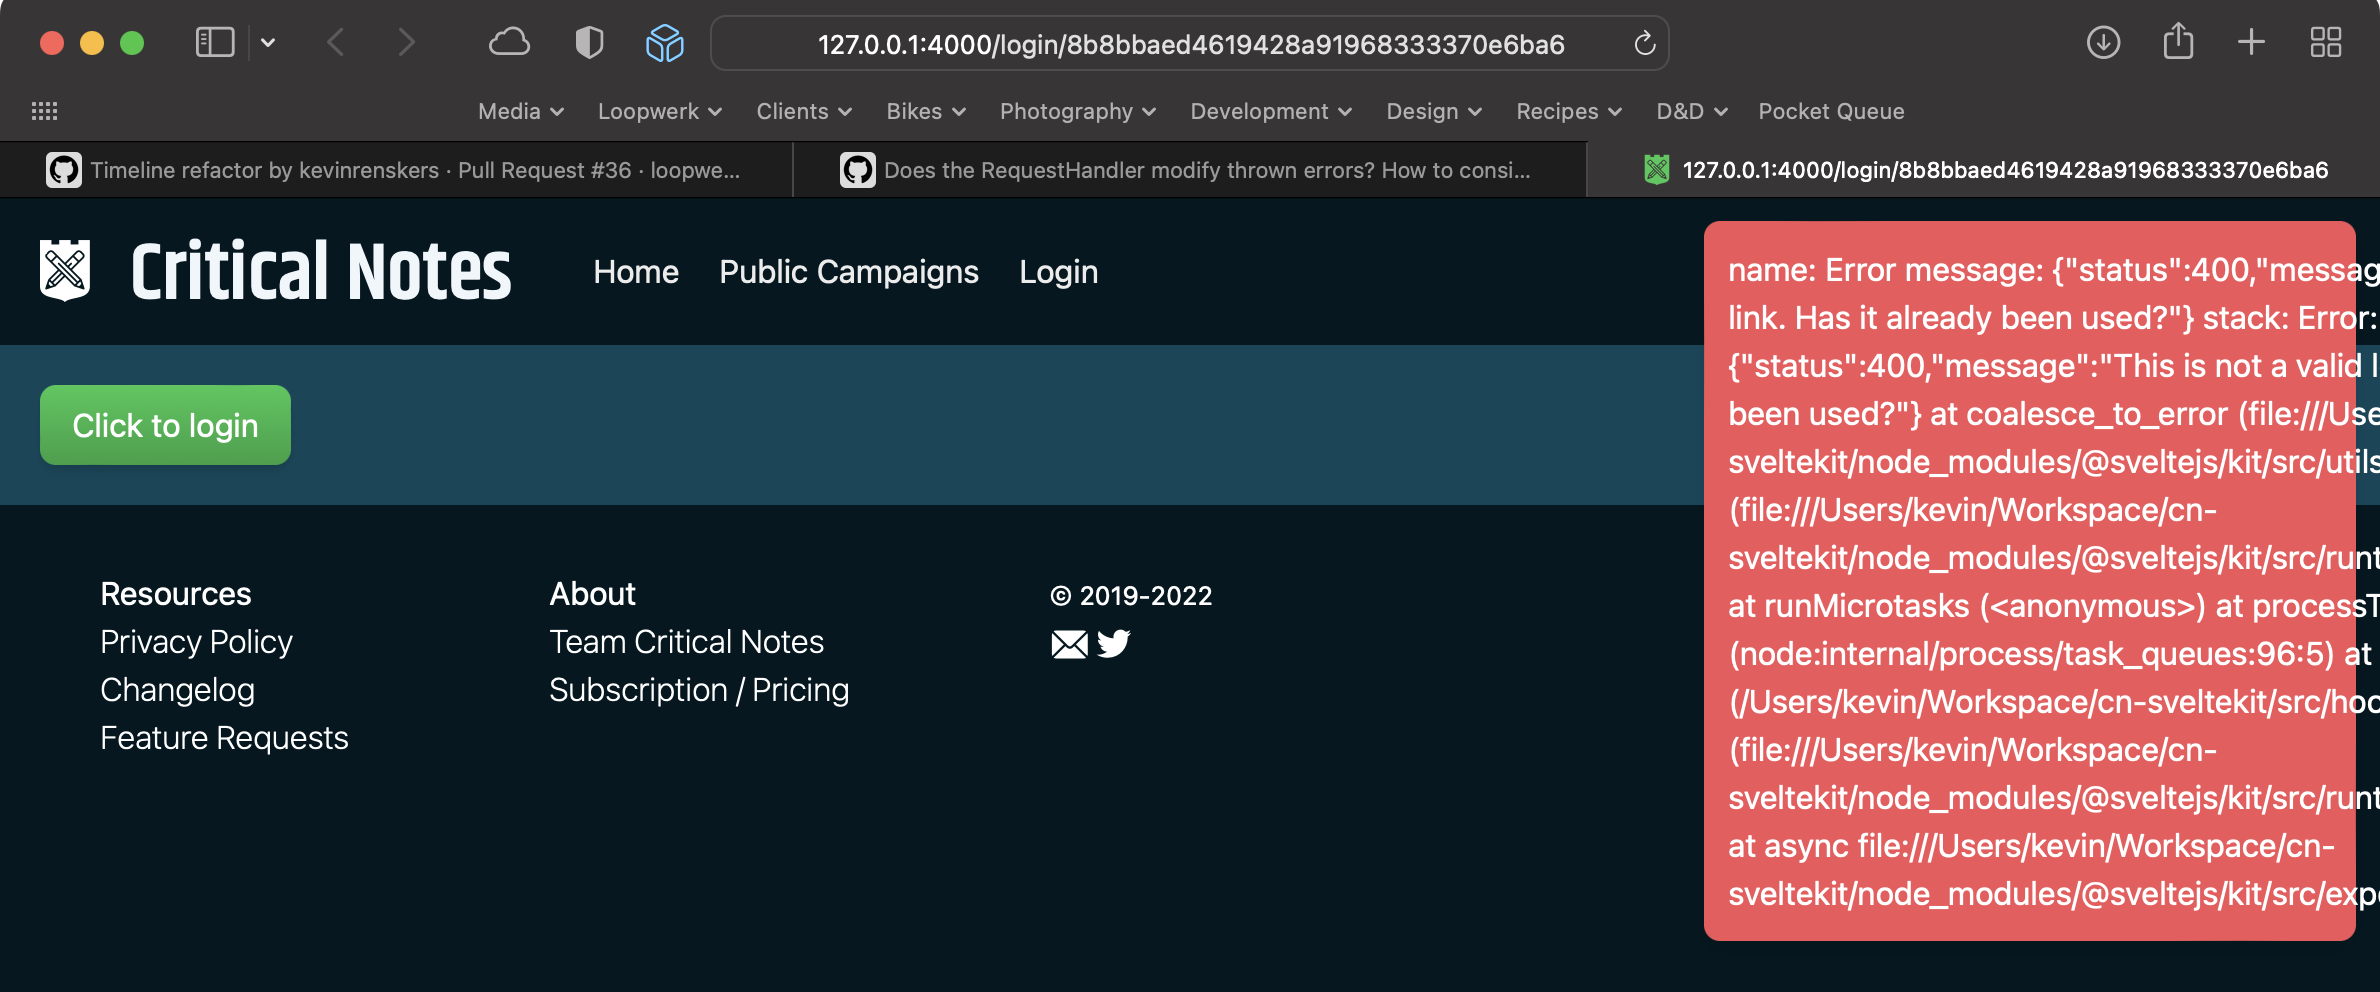The height and width of the screenshot is (992, 2380).
Task: Open the favorites grid dots icon
Action: coord(45,111)
